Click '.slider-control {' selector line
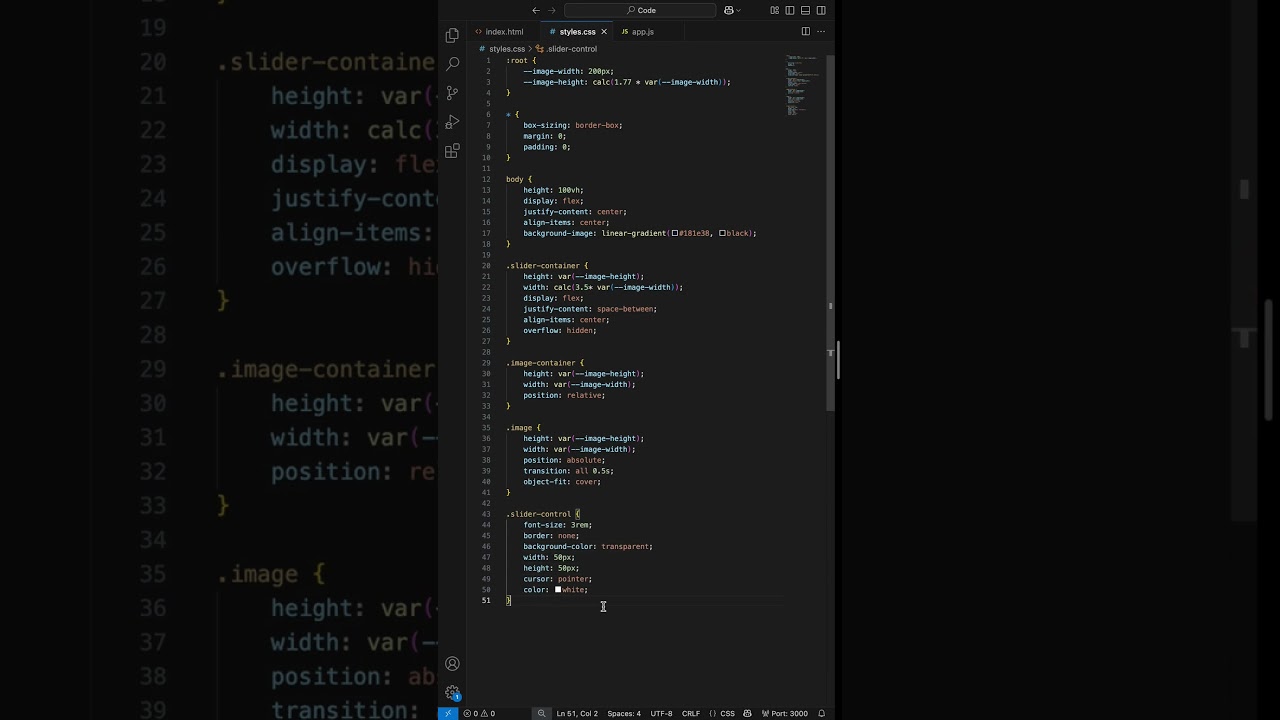Viewport: 1280px width, 720px height. tap(543, 514)
